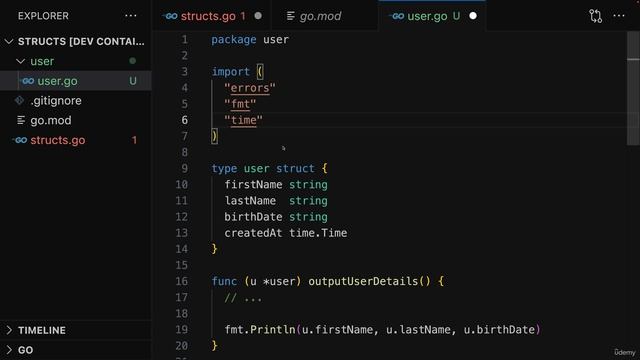Click the // ... comment line
The image size is (640, 360).
(x=243, y=298)
